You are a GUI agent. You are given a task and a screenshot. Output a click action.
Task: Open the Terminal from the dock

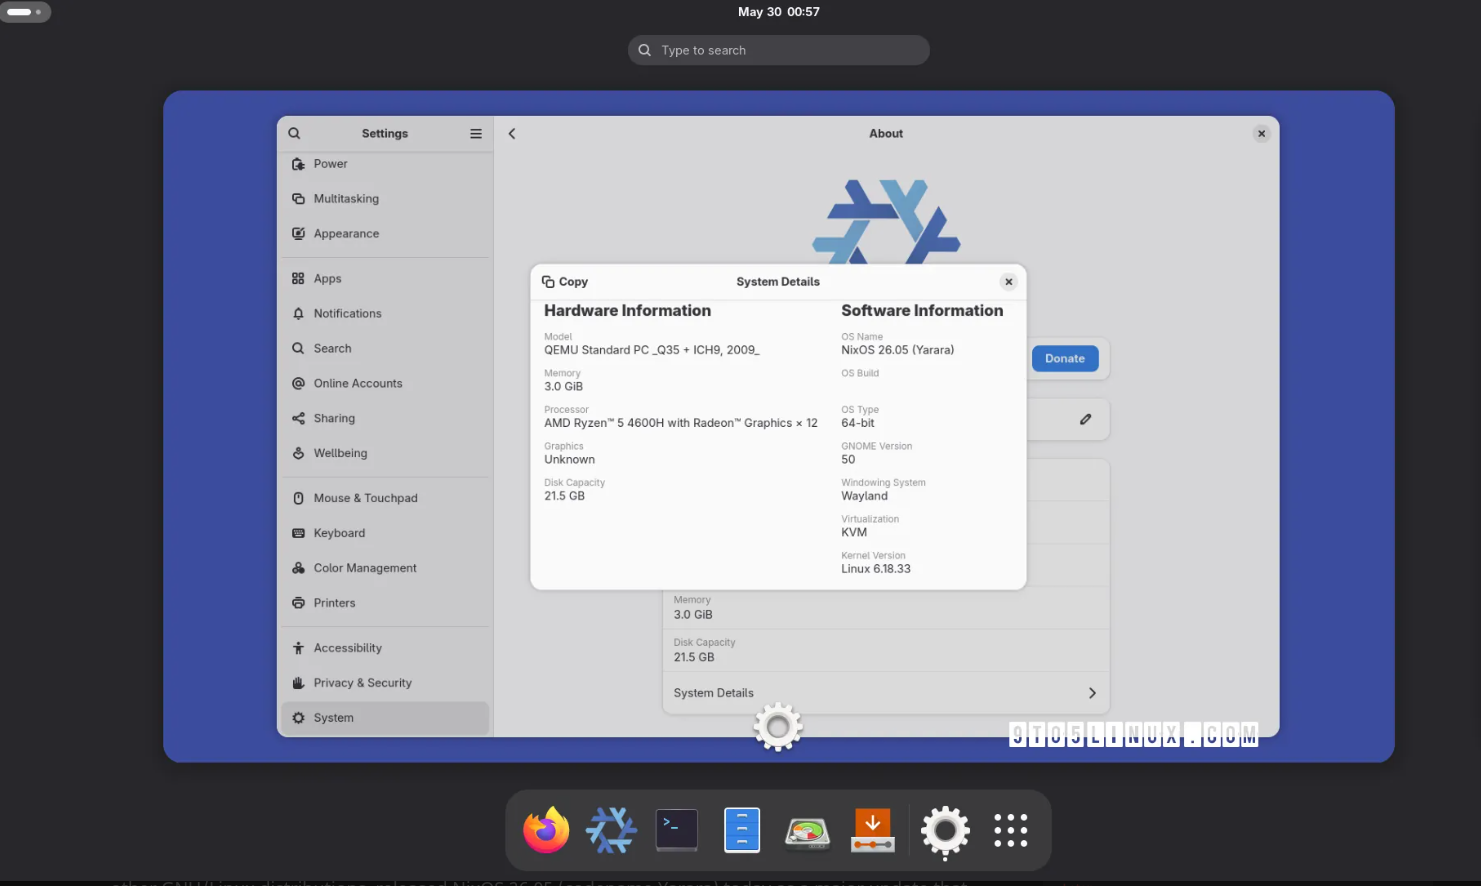(x=677, y=830)
